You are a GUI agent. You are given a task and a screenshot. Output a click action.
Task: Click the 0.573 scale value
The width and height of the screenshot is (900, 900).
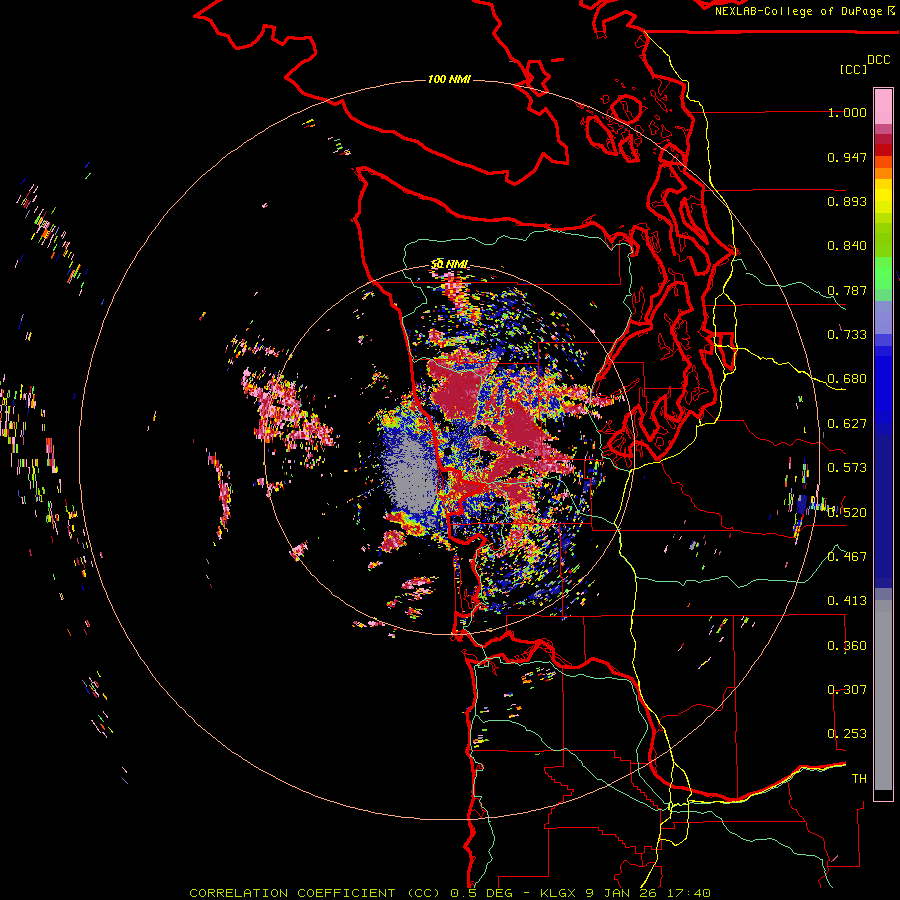(x=847, y=468)
